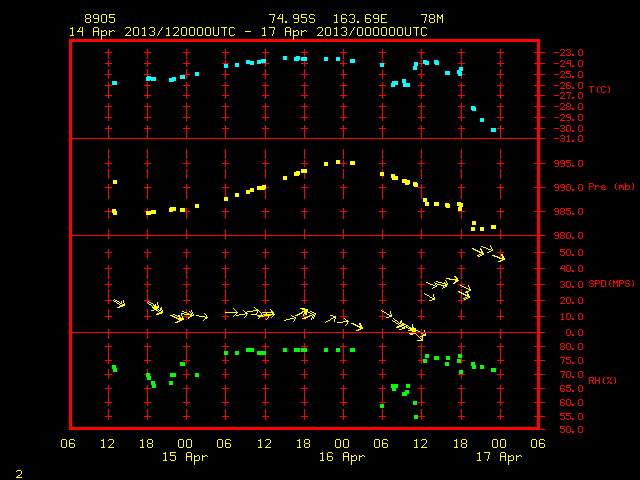Click the RH(%) humidity axis label
640x480 pixels.
602,380
